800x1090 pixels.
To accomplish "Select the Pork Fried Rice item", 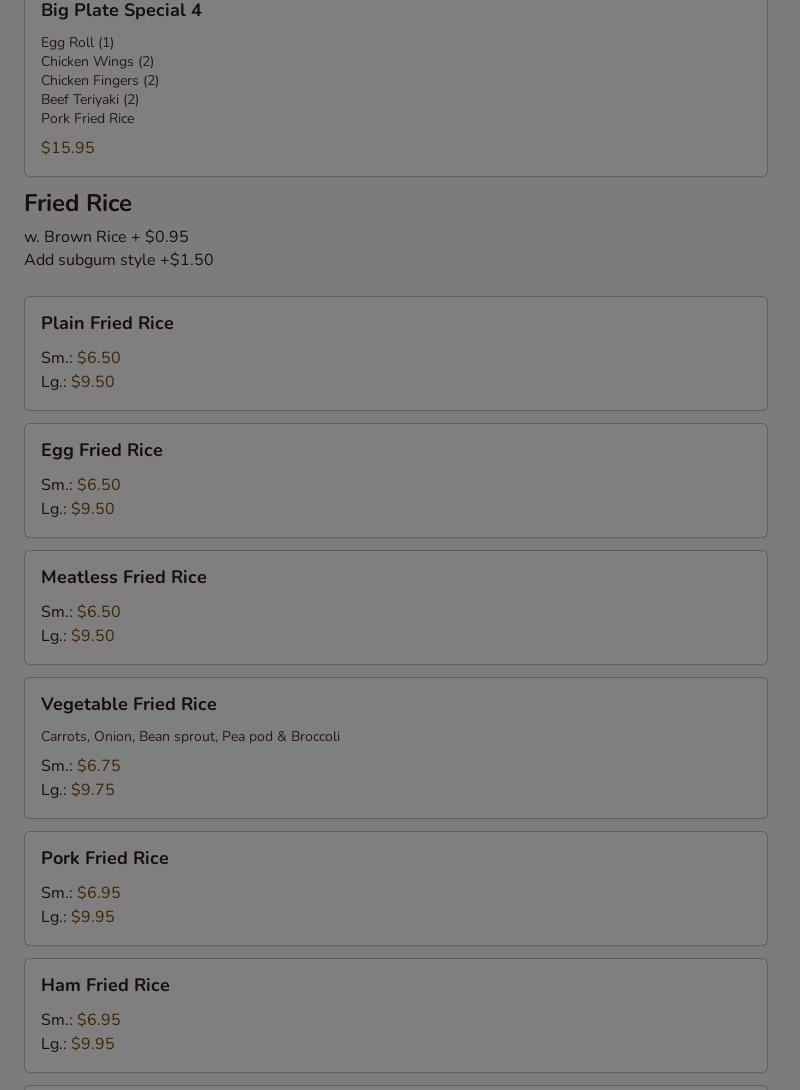I will pos(105,858).
